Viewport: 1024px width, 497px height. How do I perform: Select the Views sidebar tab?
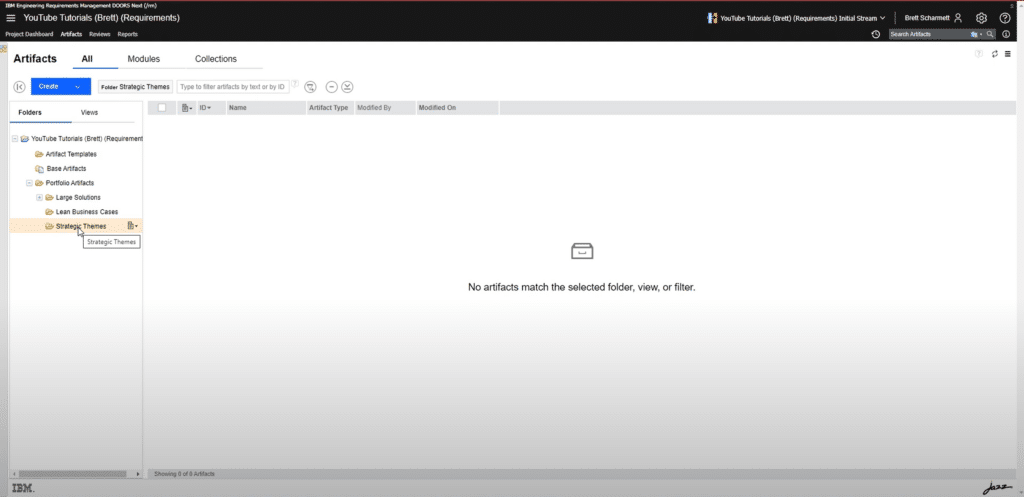(x=89, y=112)
